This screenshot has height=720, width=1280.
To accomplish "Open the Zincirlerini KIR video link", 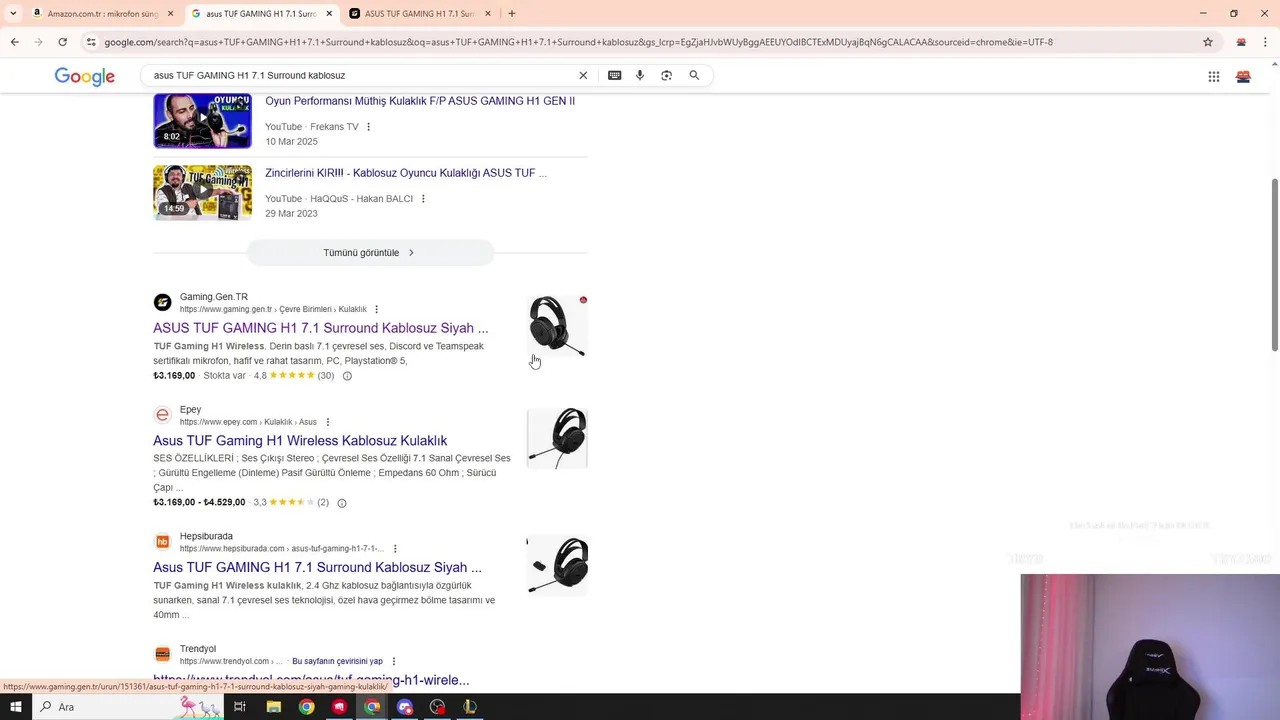I will (x=406, y=173).
